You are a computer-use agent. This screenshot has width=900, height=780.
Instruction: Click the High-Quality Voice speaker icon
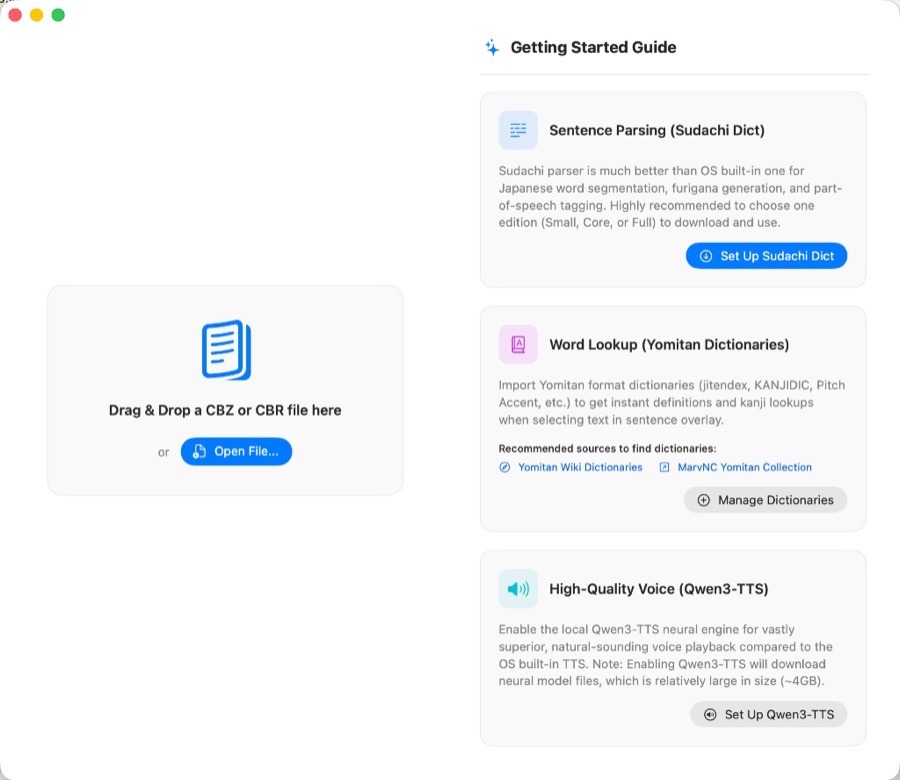[518, 589]
